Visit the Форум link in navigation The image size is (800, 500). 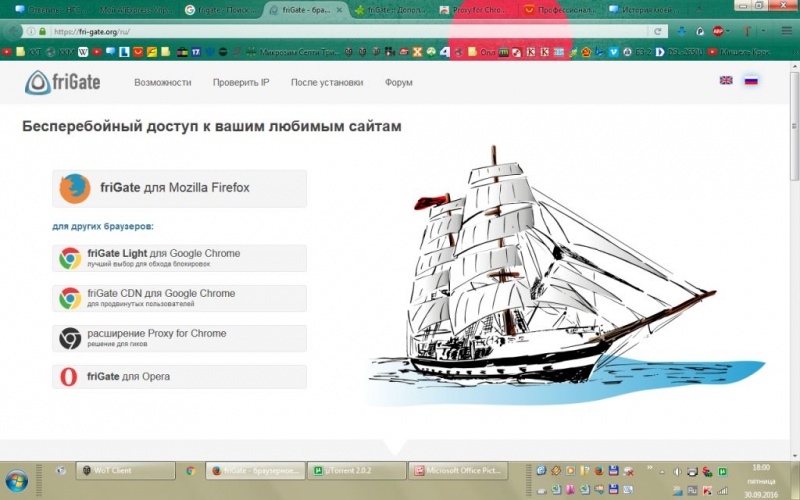[x=398, y=82]
